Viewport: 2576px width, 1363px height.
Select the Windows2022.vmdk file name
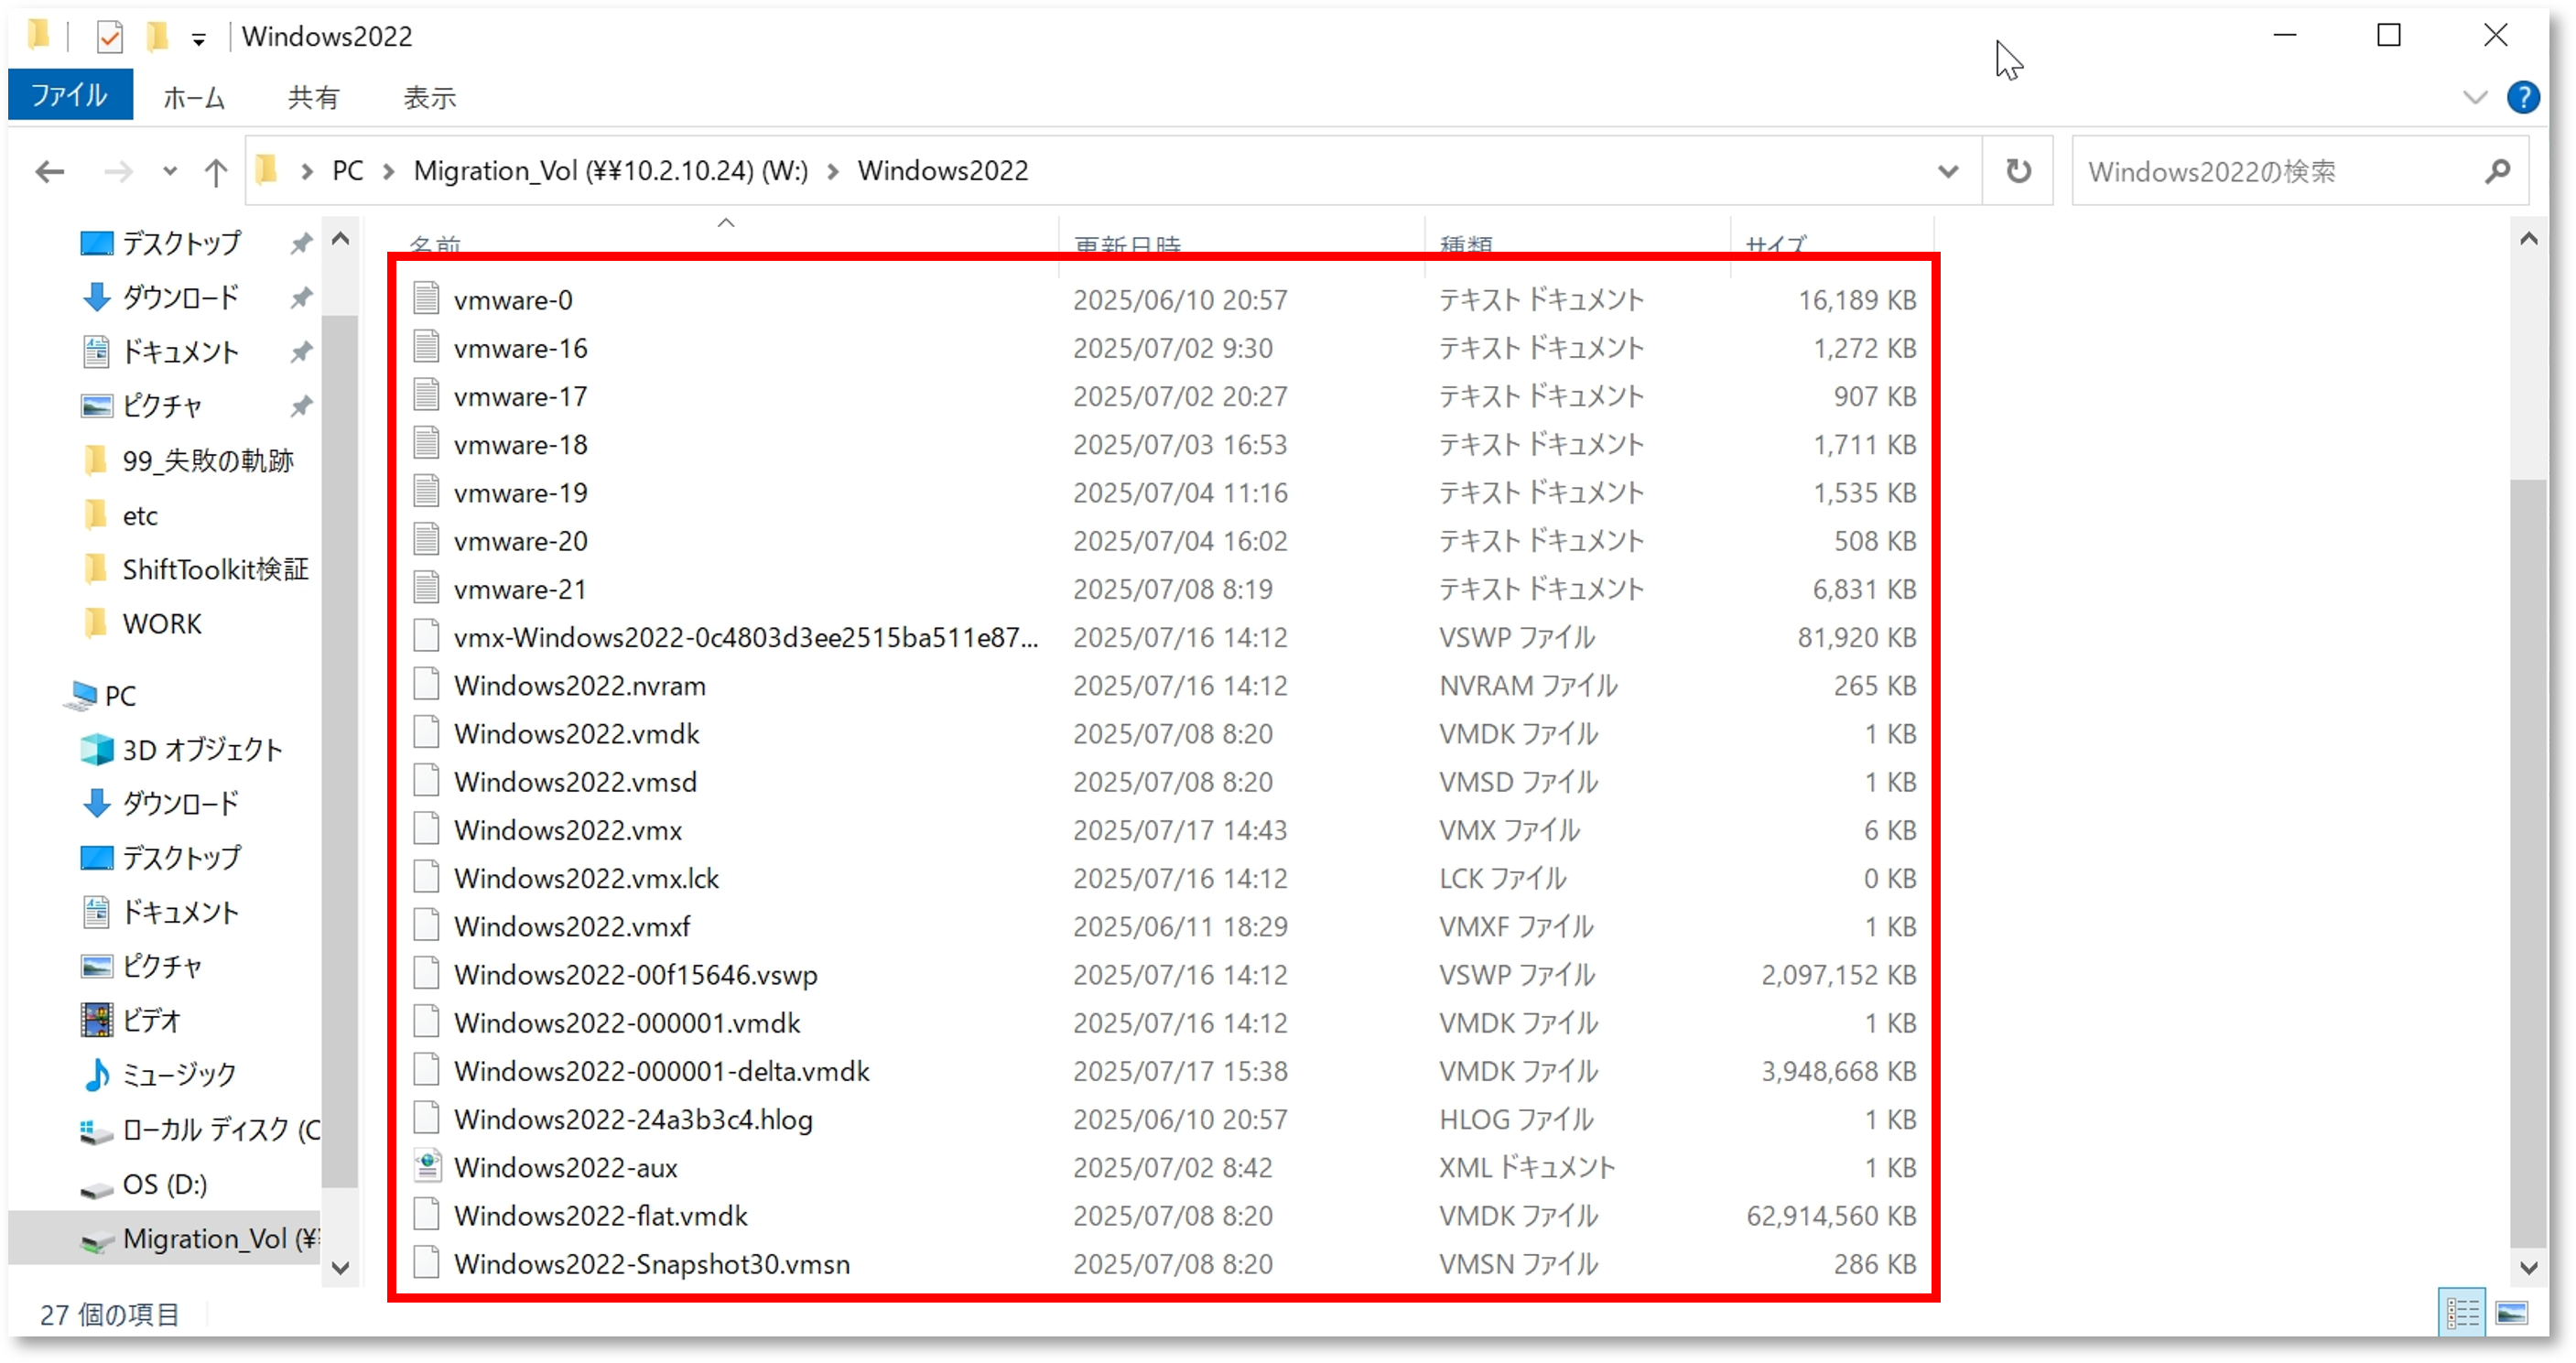576,733
